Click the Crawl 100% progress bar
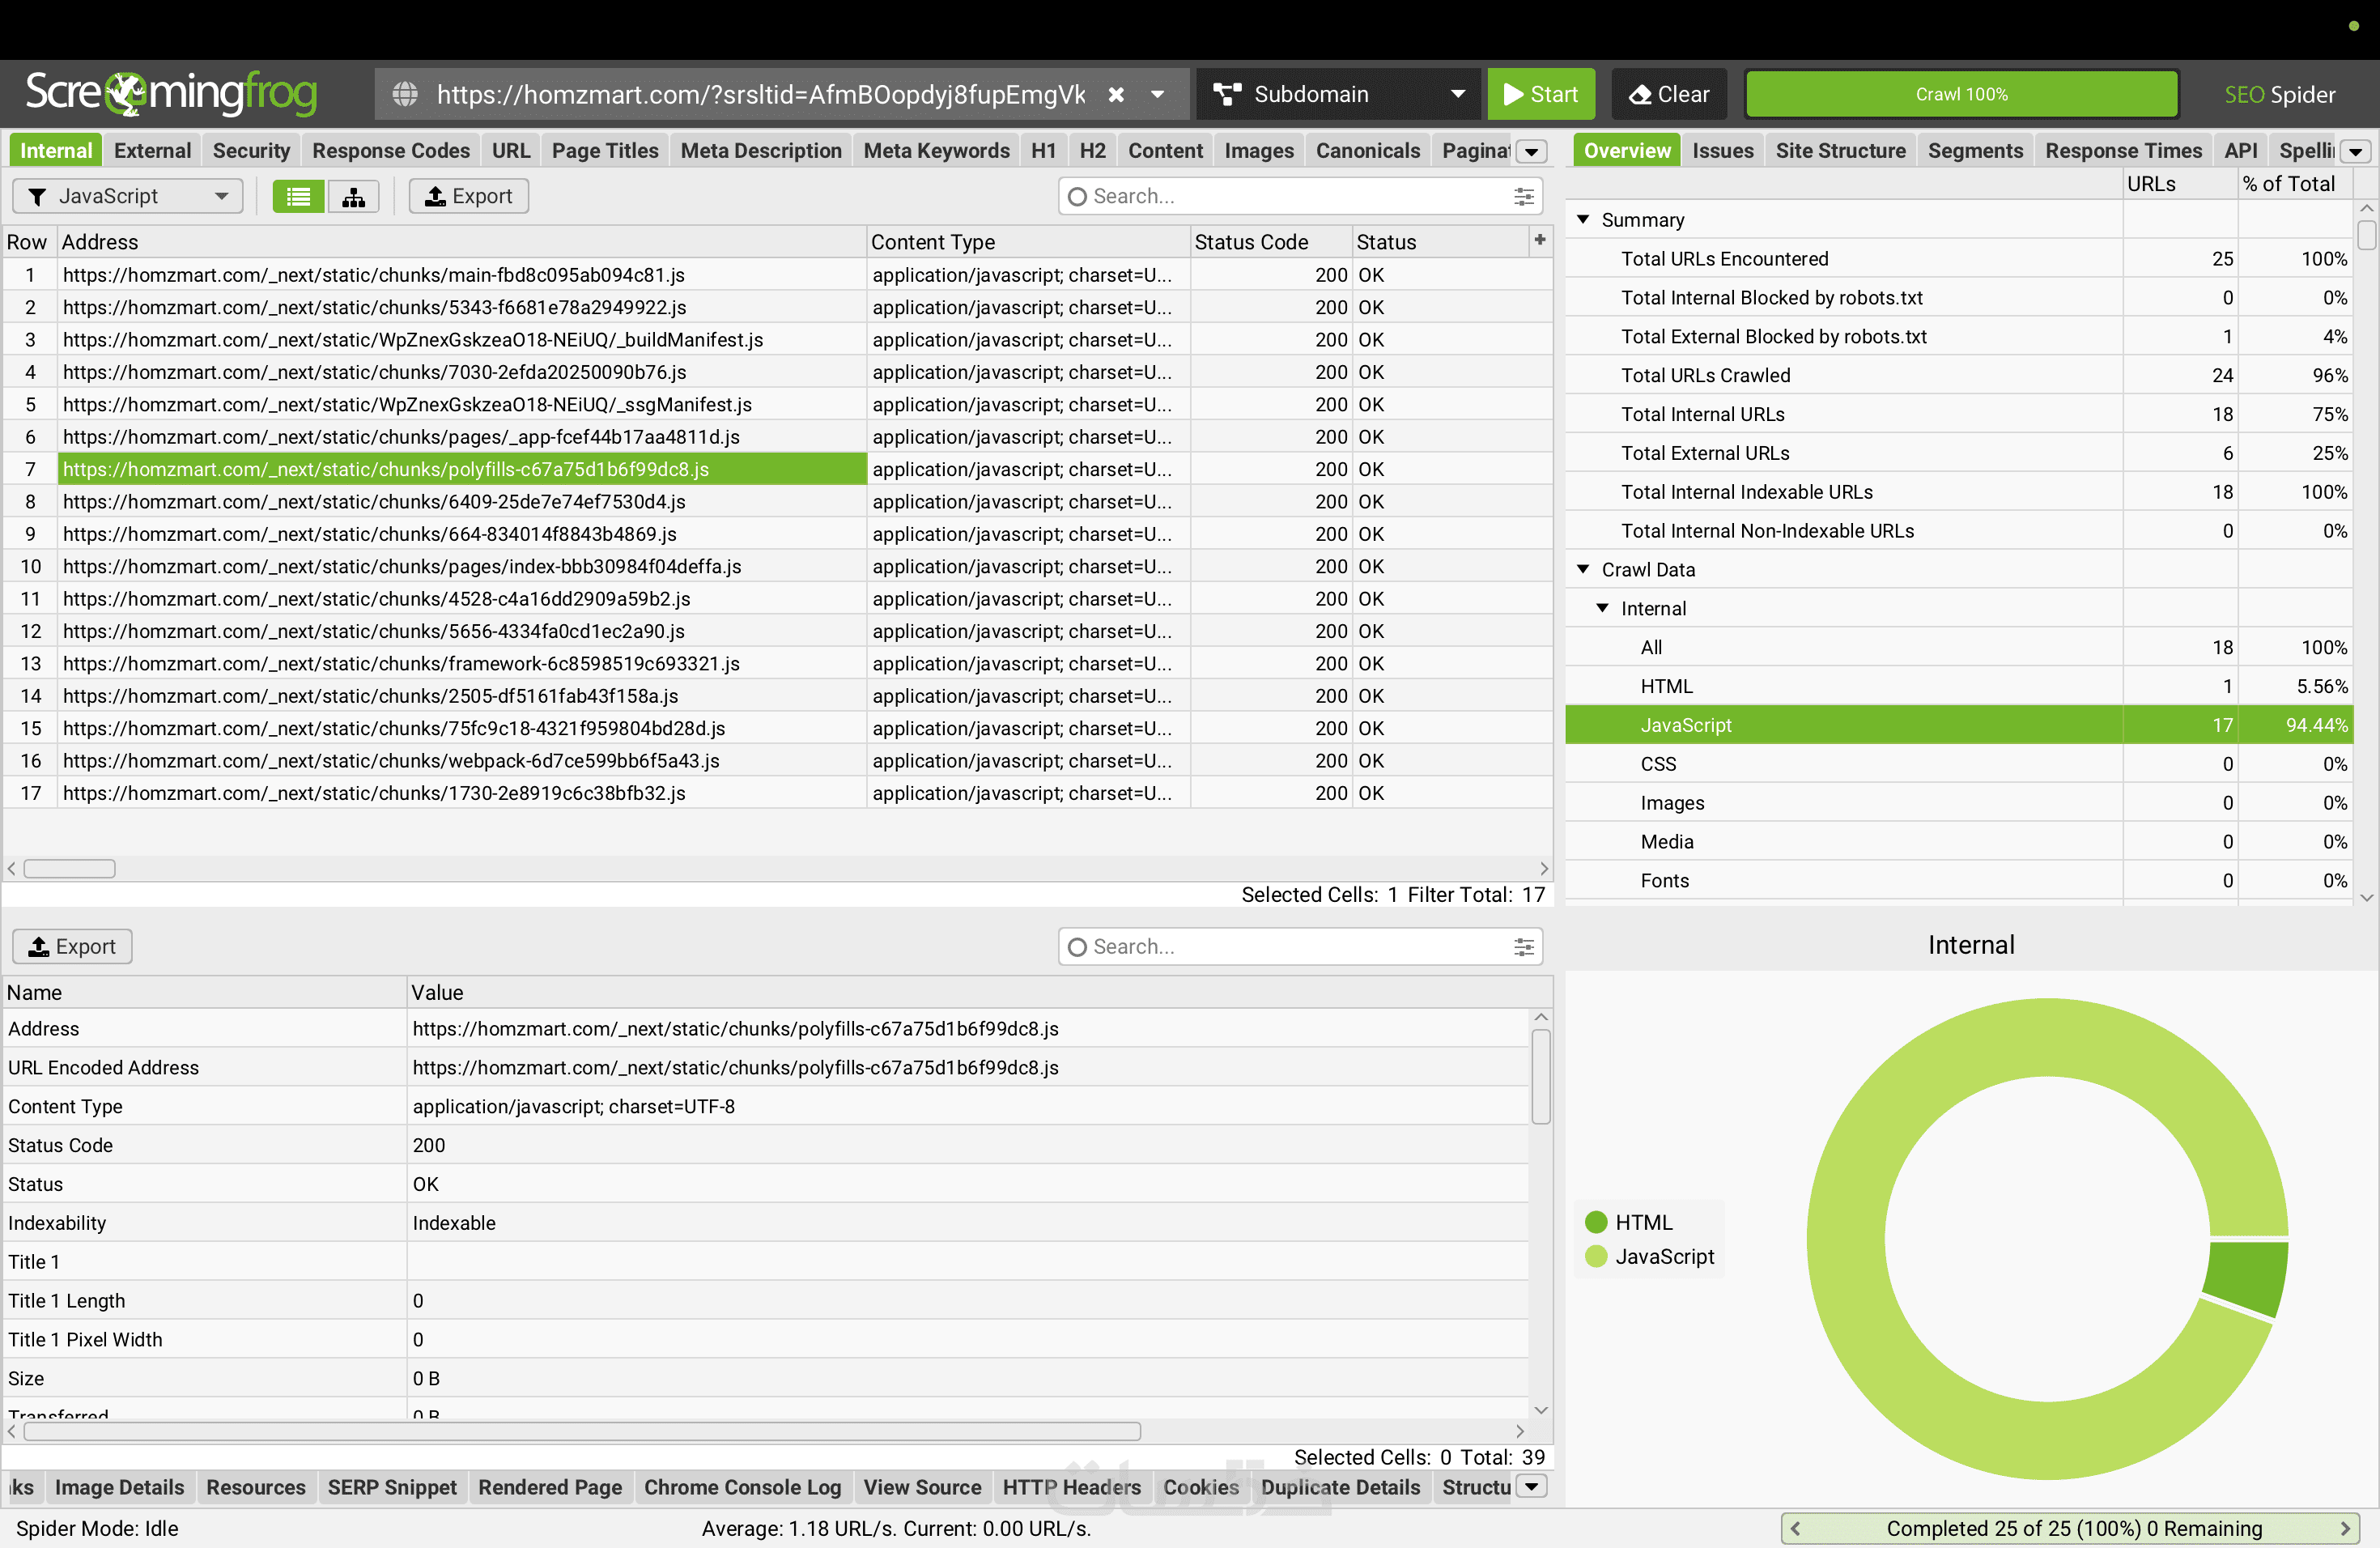Image resolution: width=2380 pixels, height=1548 pixels. point(1960,94)
